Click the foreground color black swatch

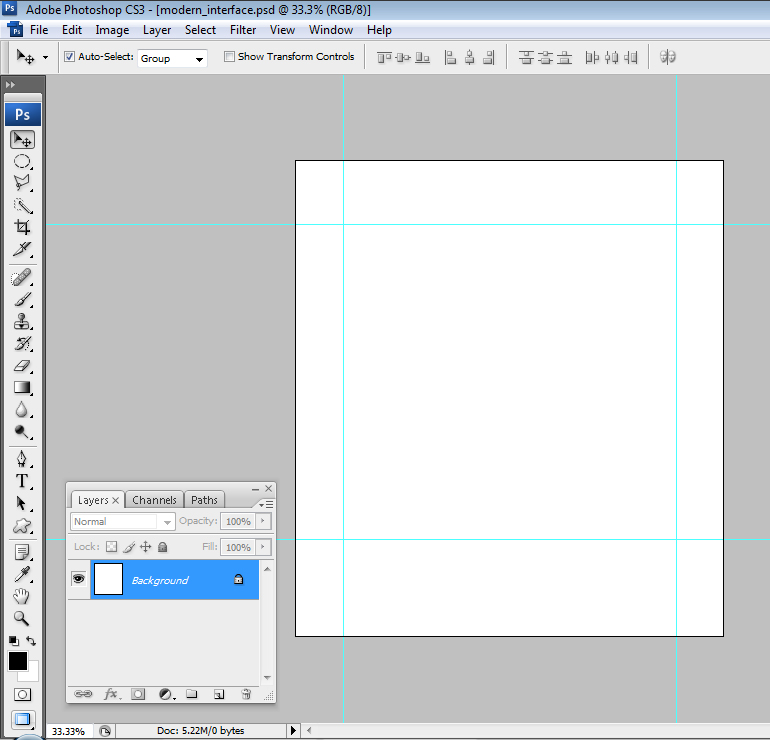coord(18,661)
